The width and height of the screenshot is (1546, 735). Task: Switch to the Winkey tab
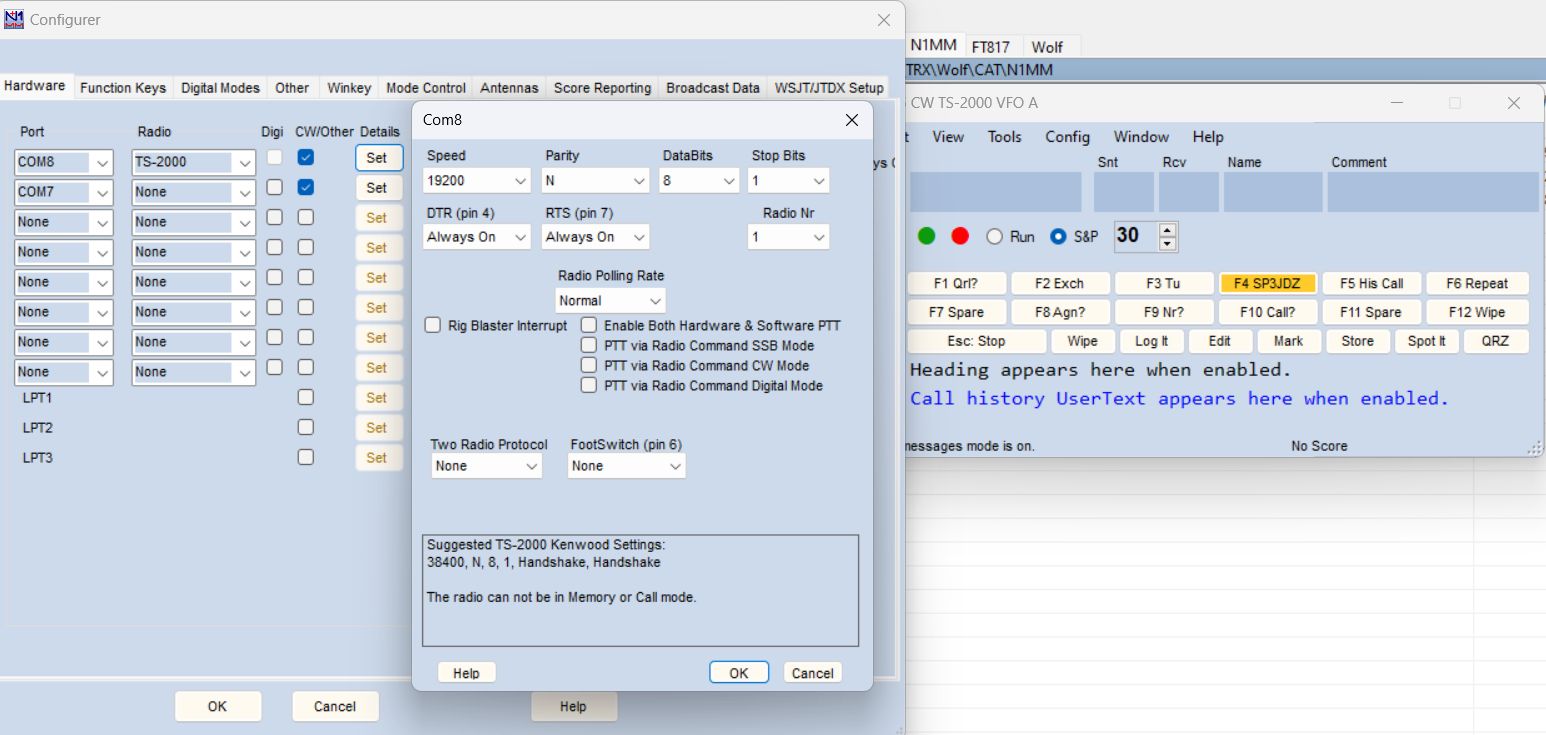(x=349, y=88)
